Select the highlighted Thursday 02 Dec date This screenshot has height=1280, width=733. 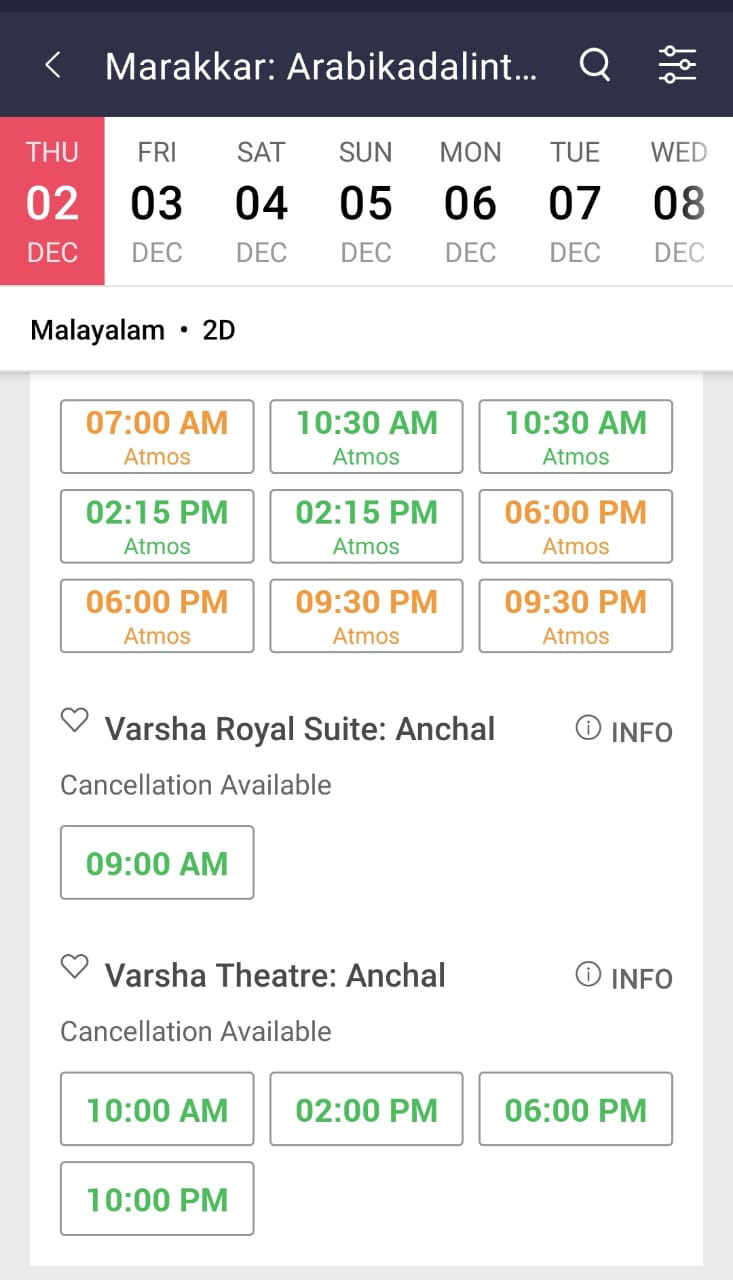pyautogui.click(x=52, y=202)
